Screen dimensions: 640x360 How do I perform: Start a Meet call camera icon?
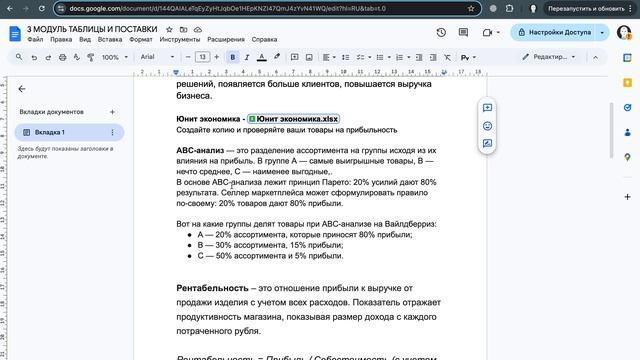click(487, 32)
